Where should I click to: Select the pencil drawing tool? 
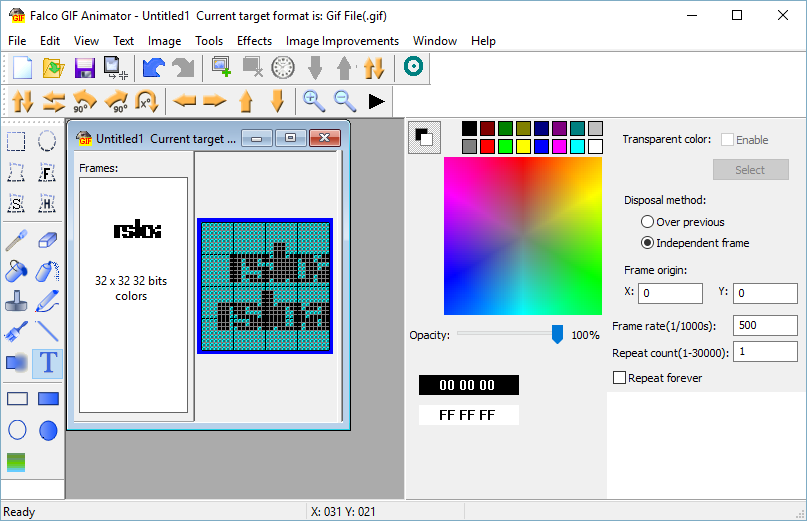click(x=47, y=301)
